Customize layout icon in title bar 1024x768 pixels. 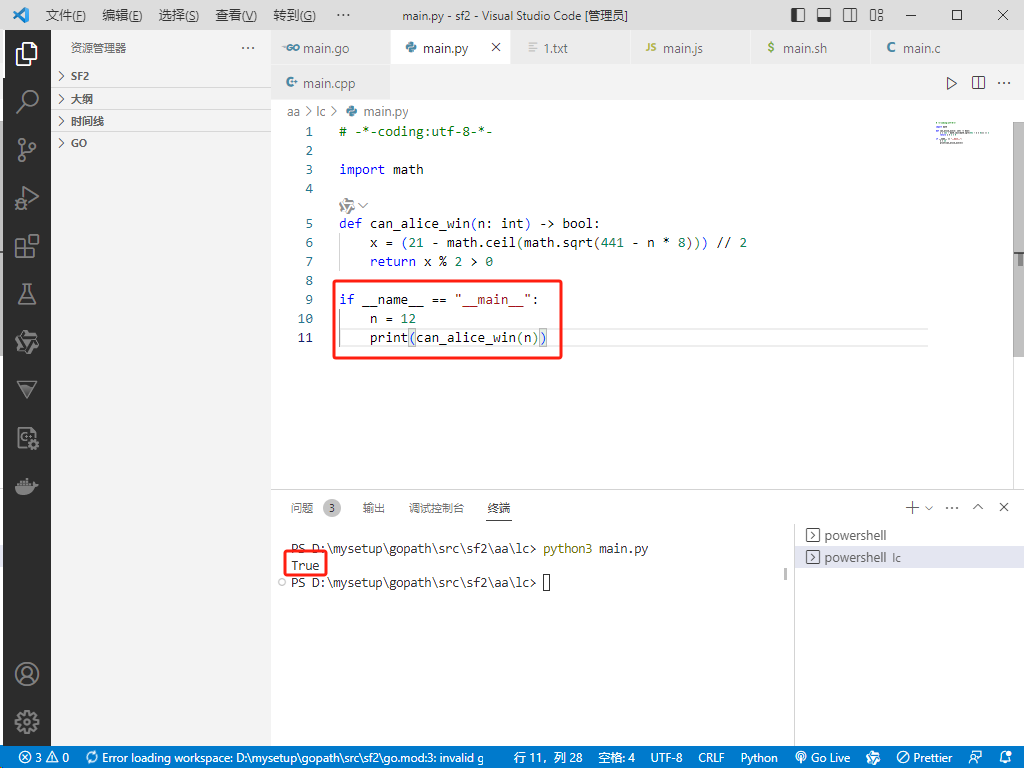tap(876, 15)
